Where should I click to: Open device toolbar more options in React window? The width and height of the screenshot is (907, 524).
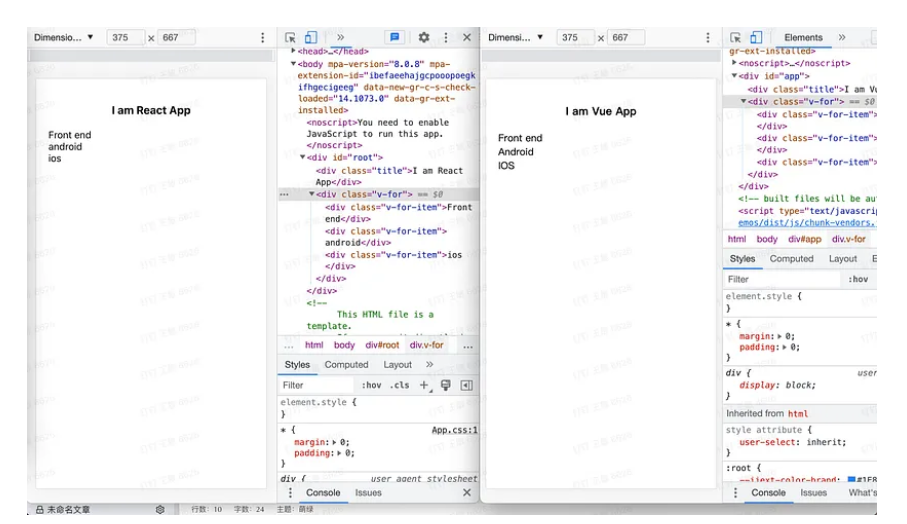263,38
